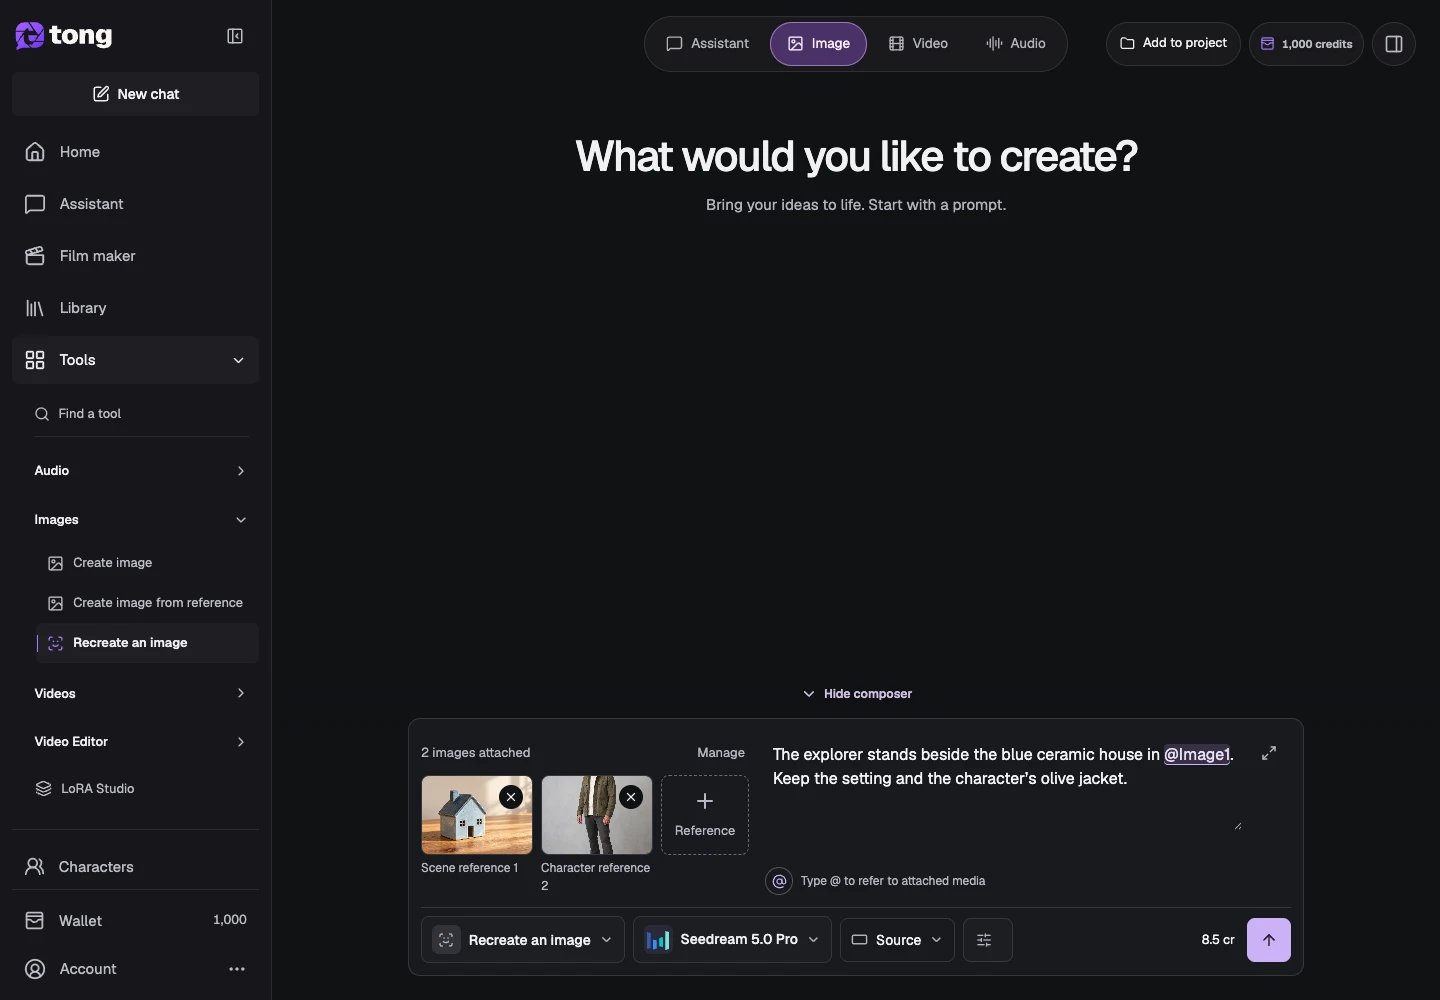This screenshot has width=1440, height=1000.
Task: Open Account options three-dot menu
Action: pos(237,969)
